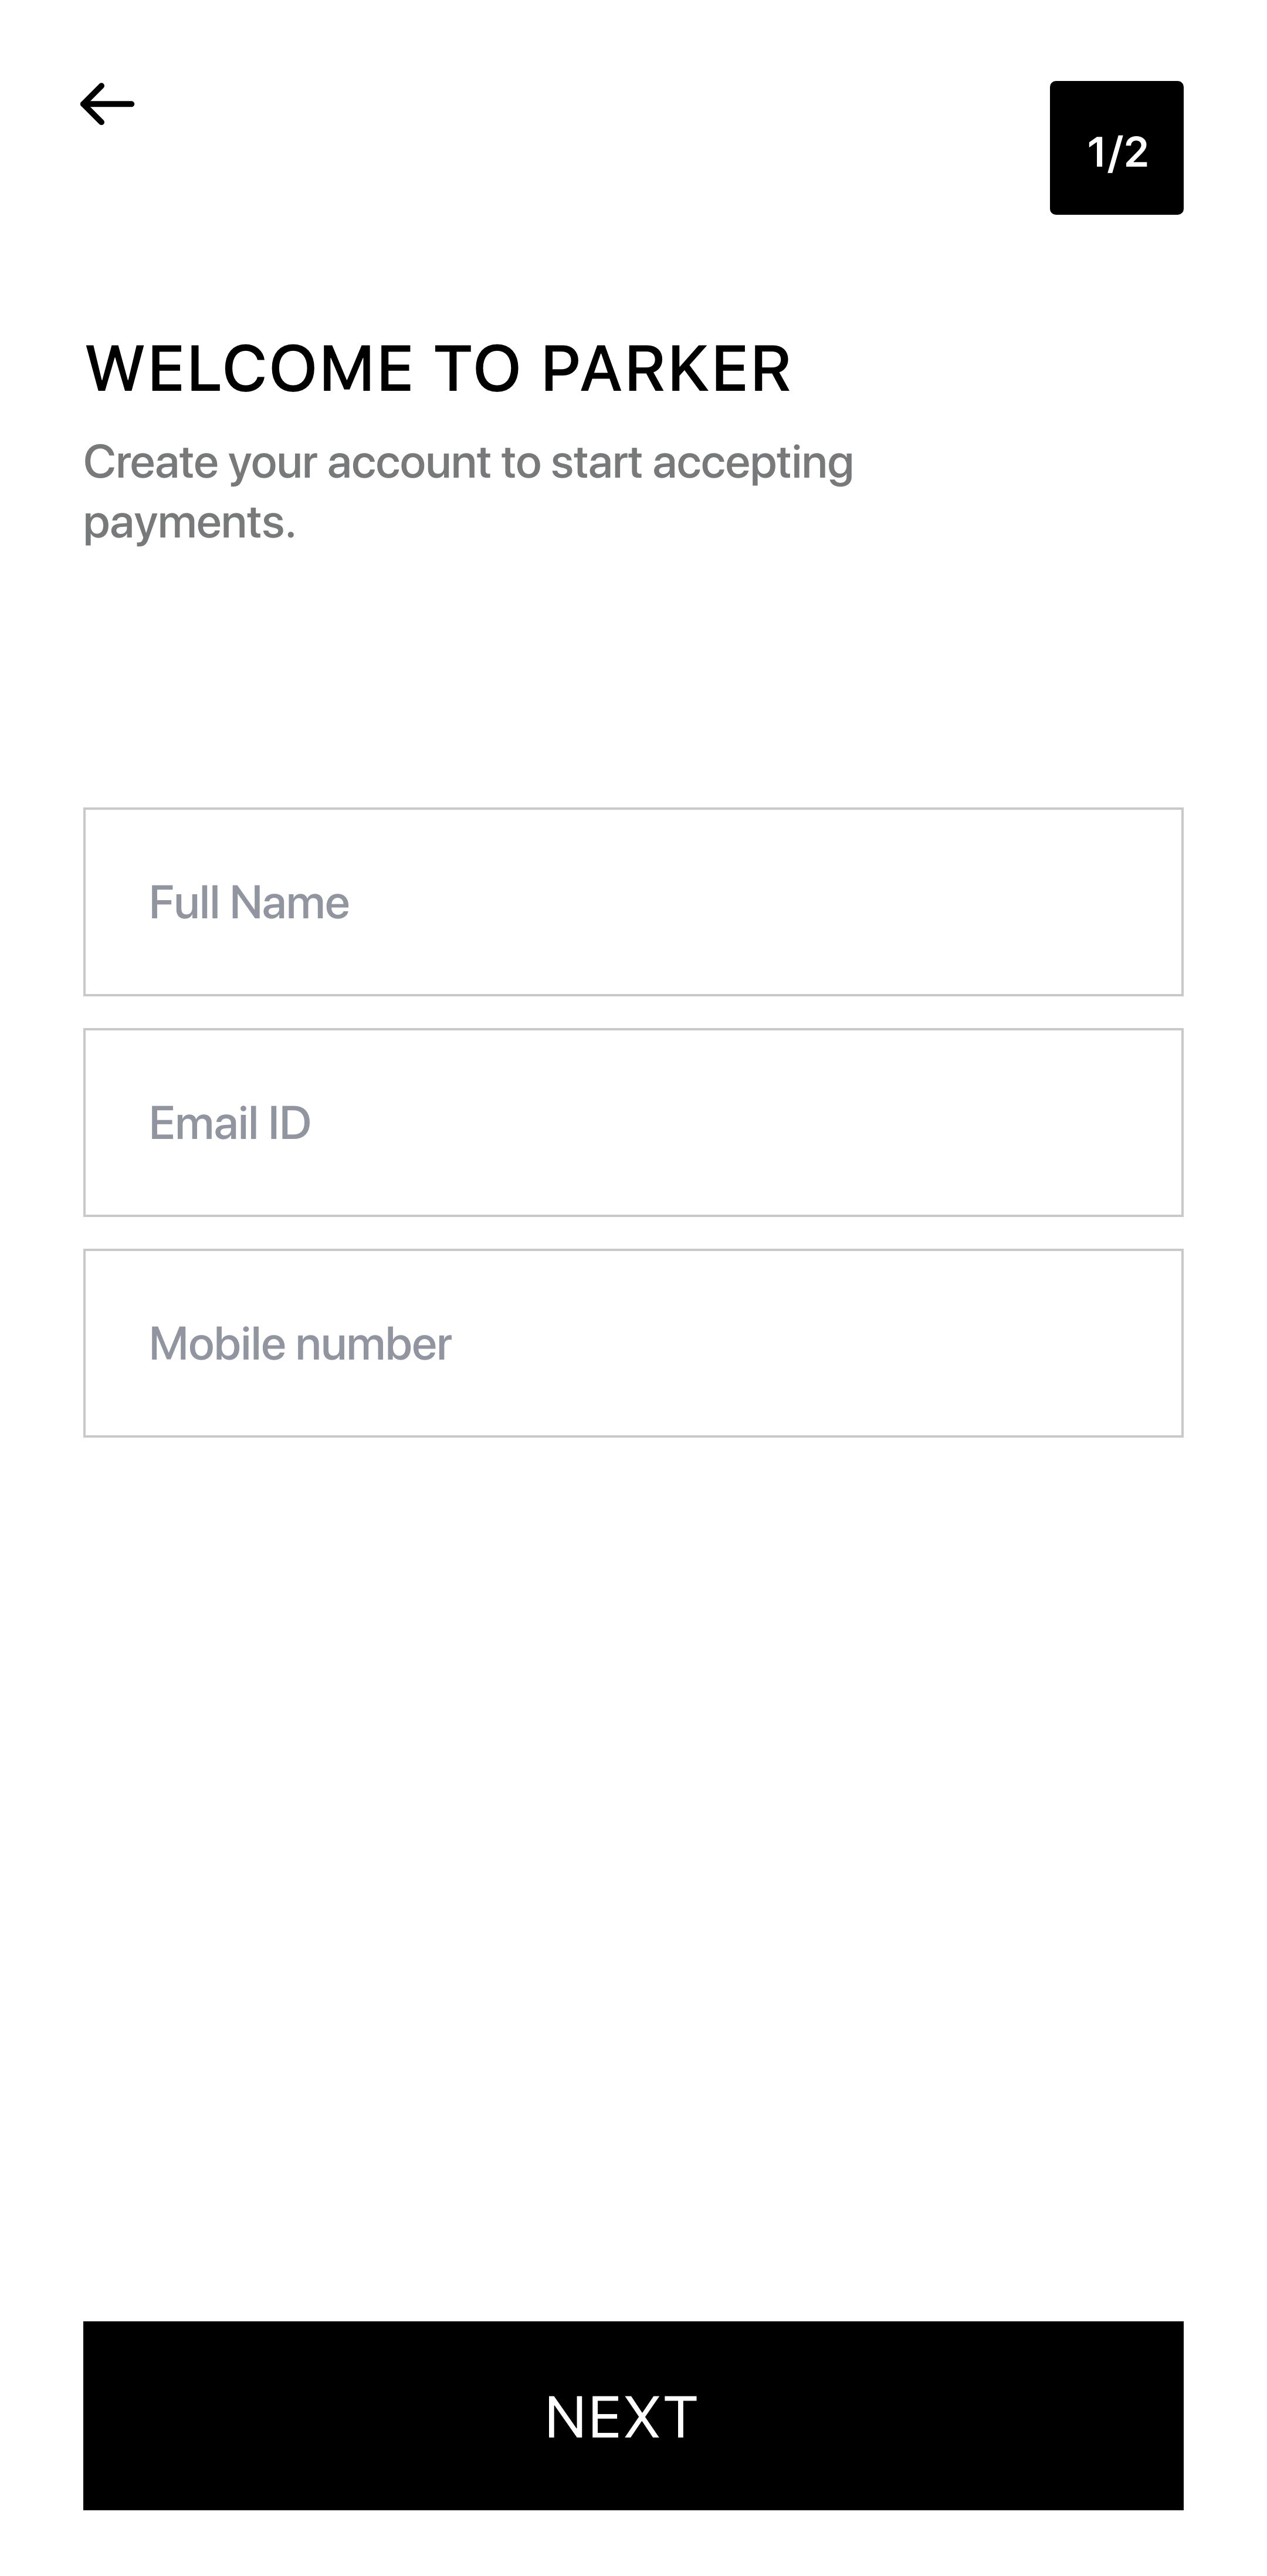Return to previous screen via arrow
This screenshot has height=2576, width=1267.
(107, 104)
